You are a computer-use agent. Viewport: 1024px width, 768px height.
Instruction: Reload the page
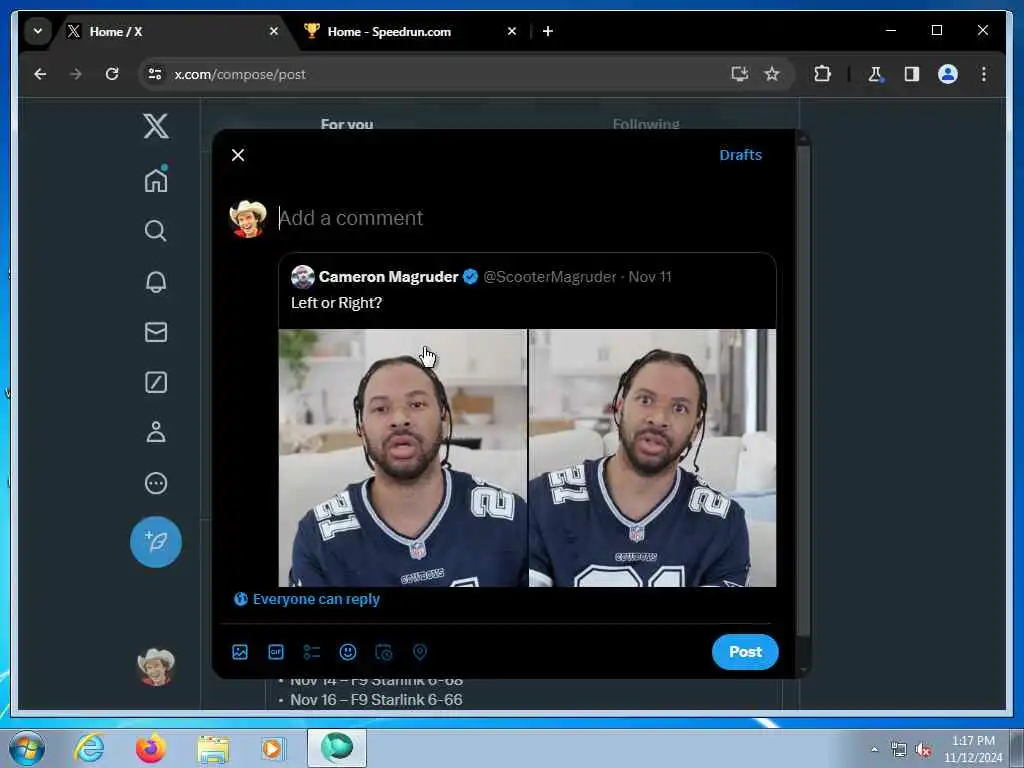(x=112, y=74)
